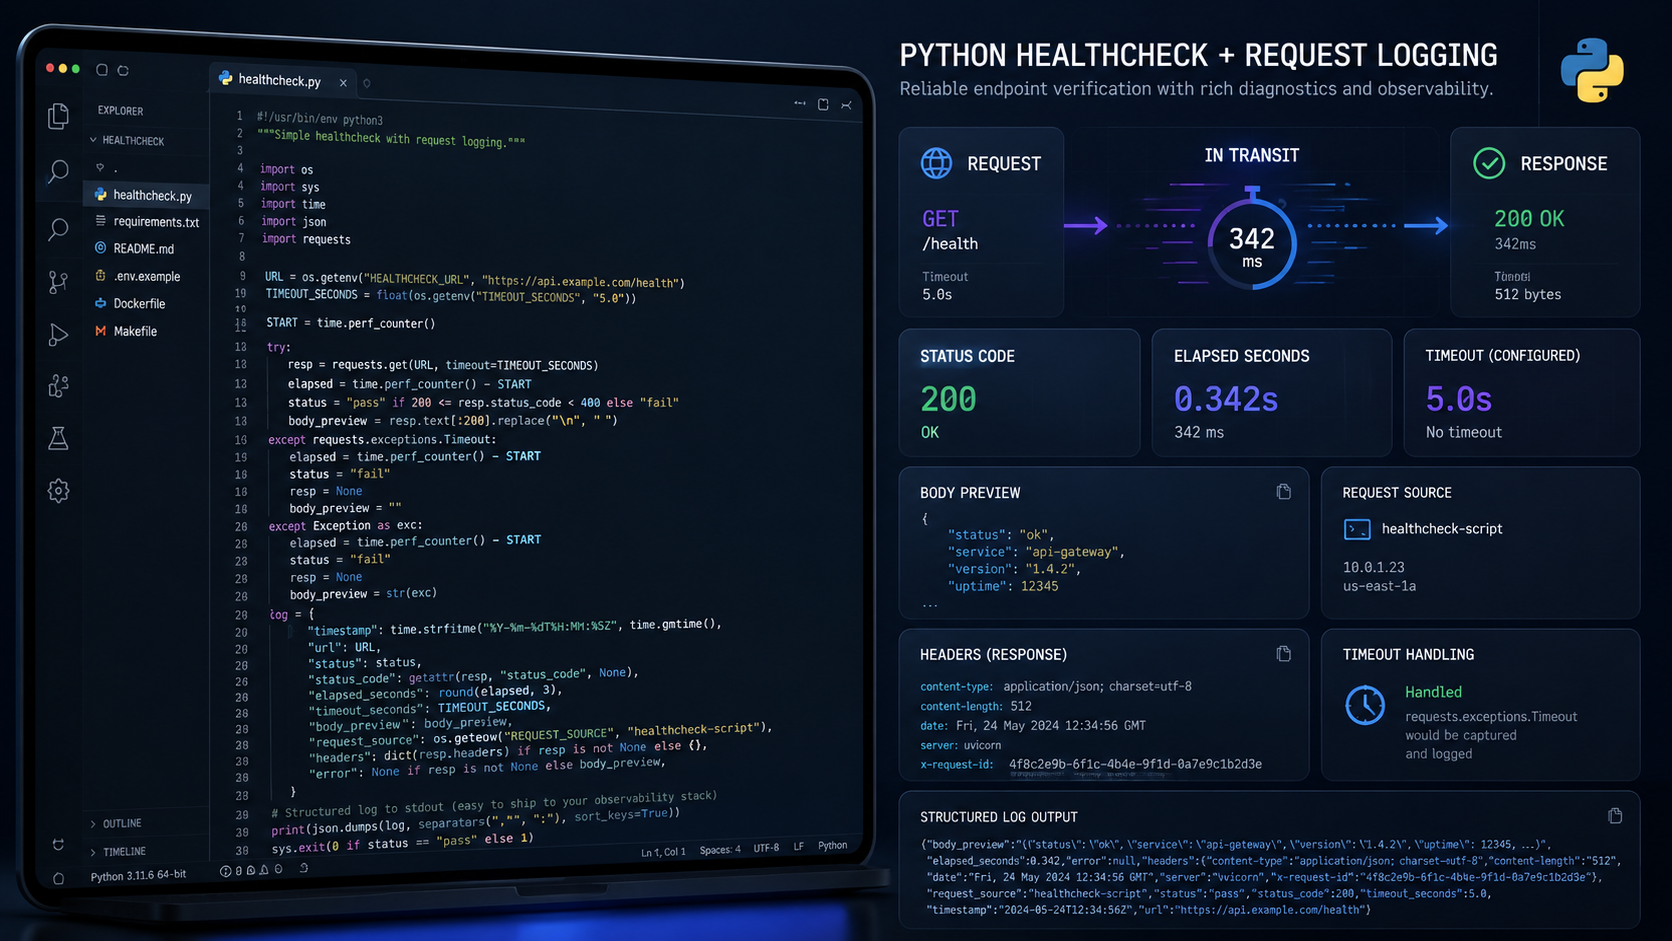
Task: Click the healthcheck-script request source label
Action: 1442,529
